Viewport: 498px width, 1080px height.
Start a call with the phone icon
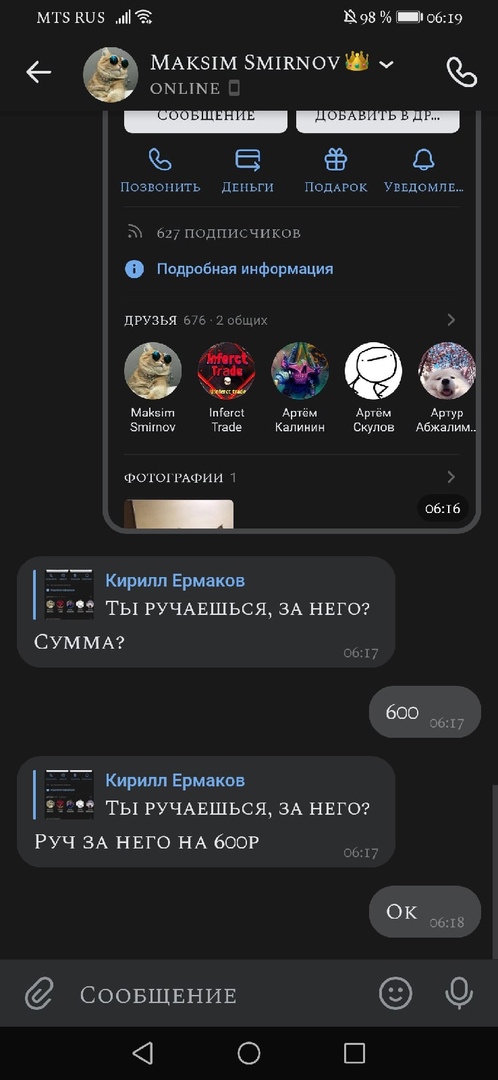tap(461, 72)
